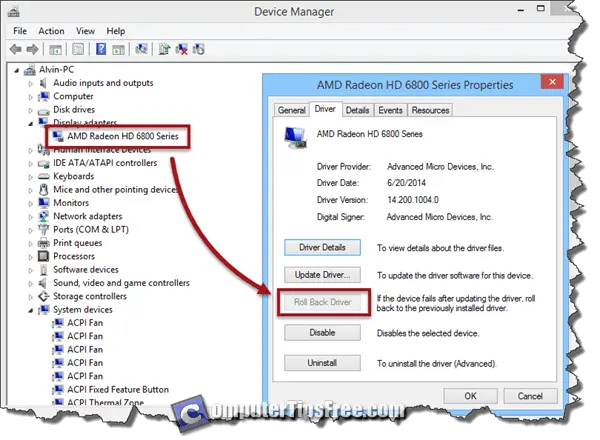Switch to the Resources tab

[430, 110]
